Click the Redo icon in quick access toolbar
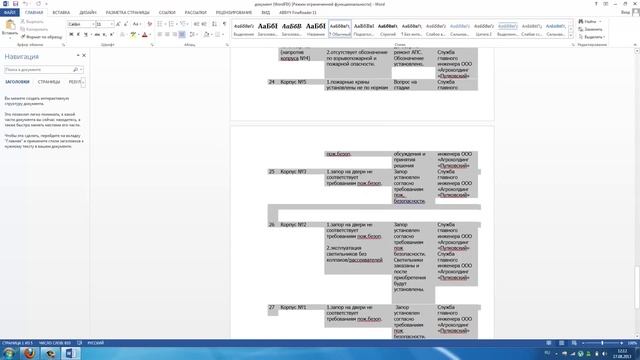The height and width of the screenshot is (360, 640). coord(38,4)
